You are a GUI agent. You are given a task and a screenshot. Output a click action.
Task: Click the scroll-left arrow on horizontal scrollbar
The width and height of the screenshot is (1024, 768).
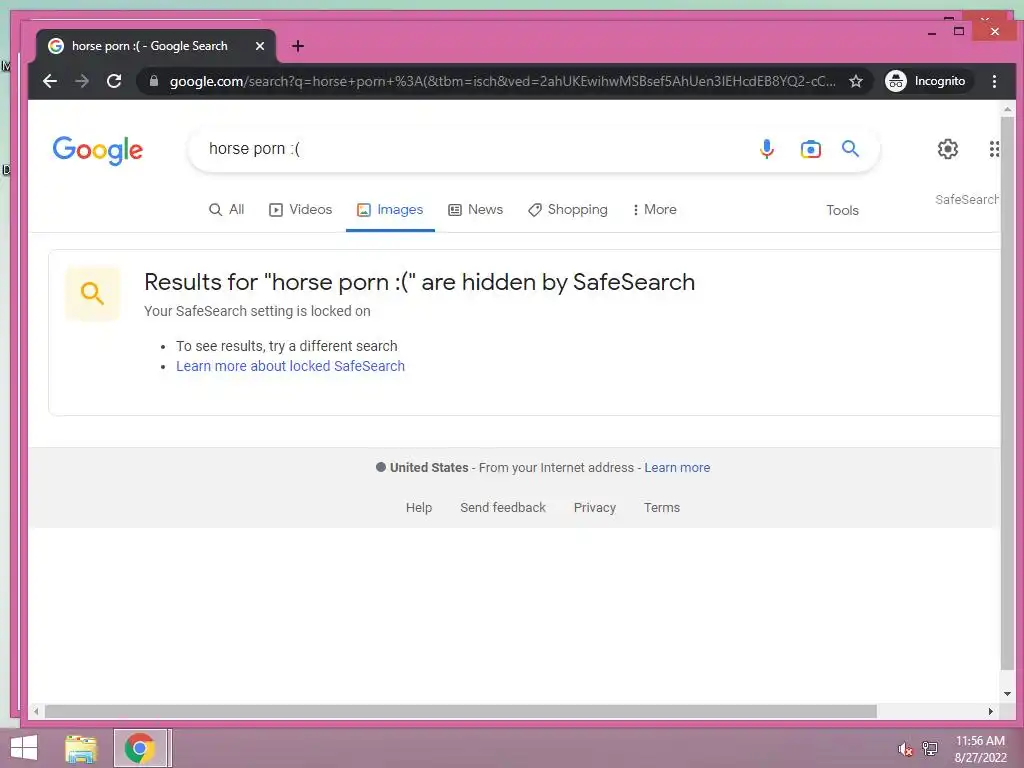point(36,711)
